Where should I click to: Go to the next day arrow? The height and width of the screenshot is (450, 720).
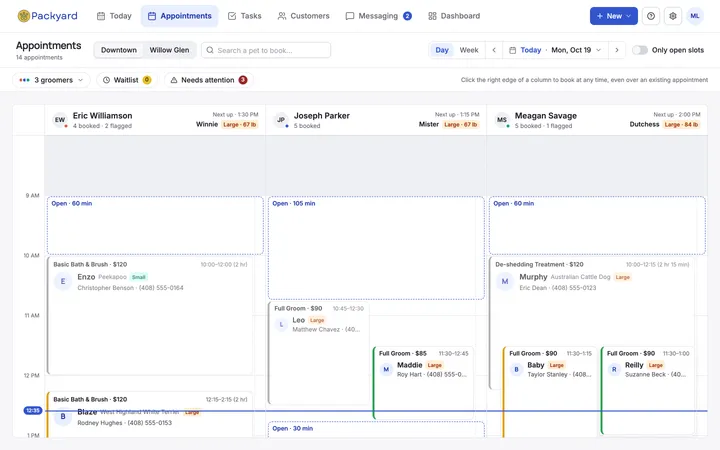[x=617, y=50]
